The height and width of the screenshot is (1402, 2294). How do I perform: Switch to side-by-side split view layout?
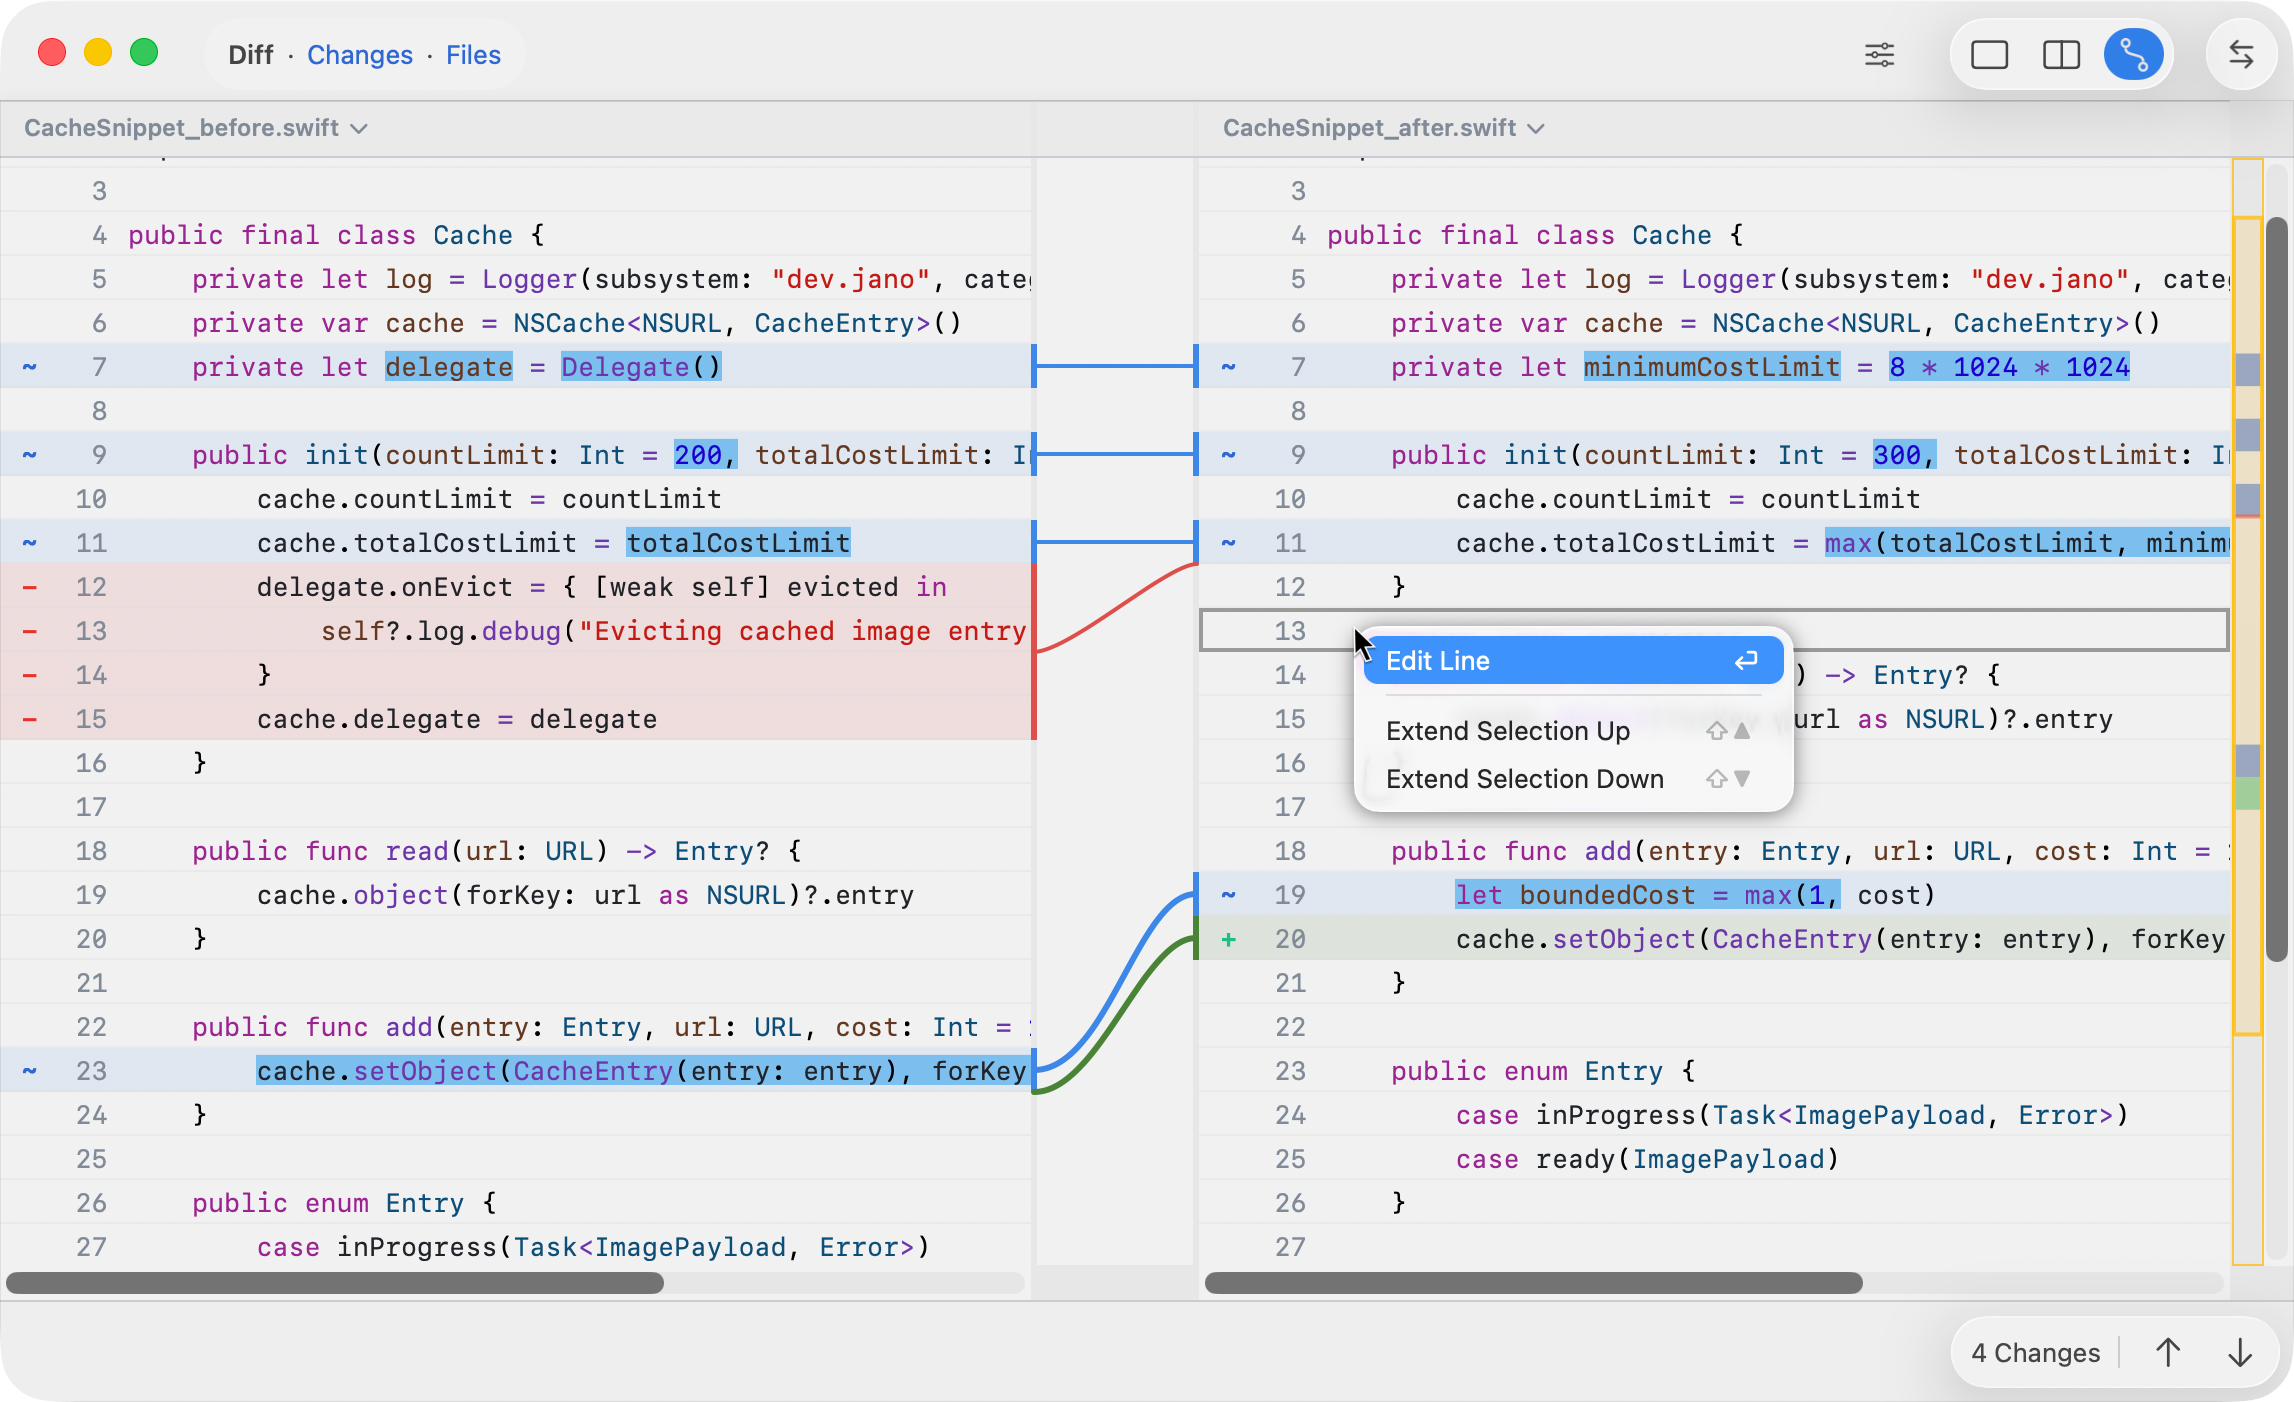[x=2060, y=55]
